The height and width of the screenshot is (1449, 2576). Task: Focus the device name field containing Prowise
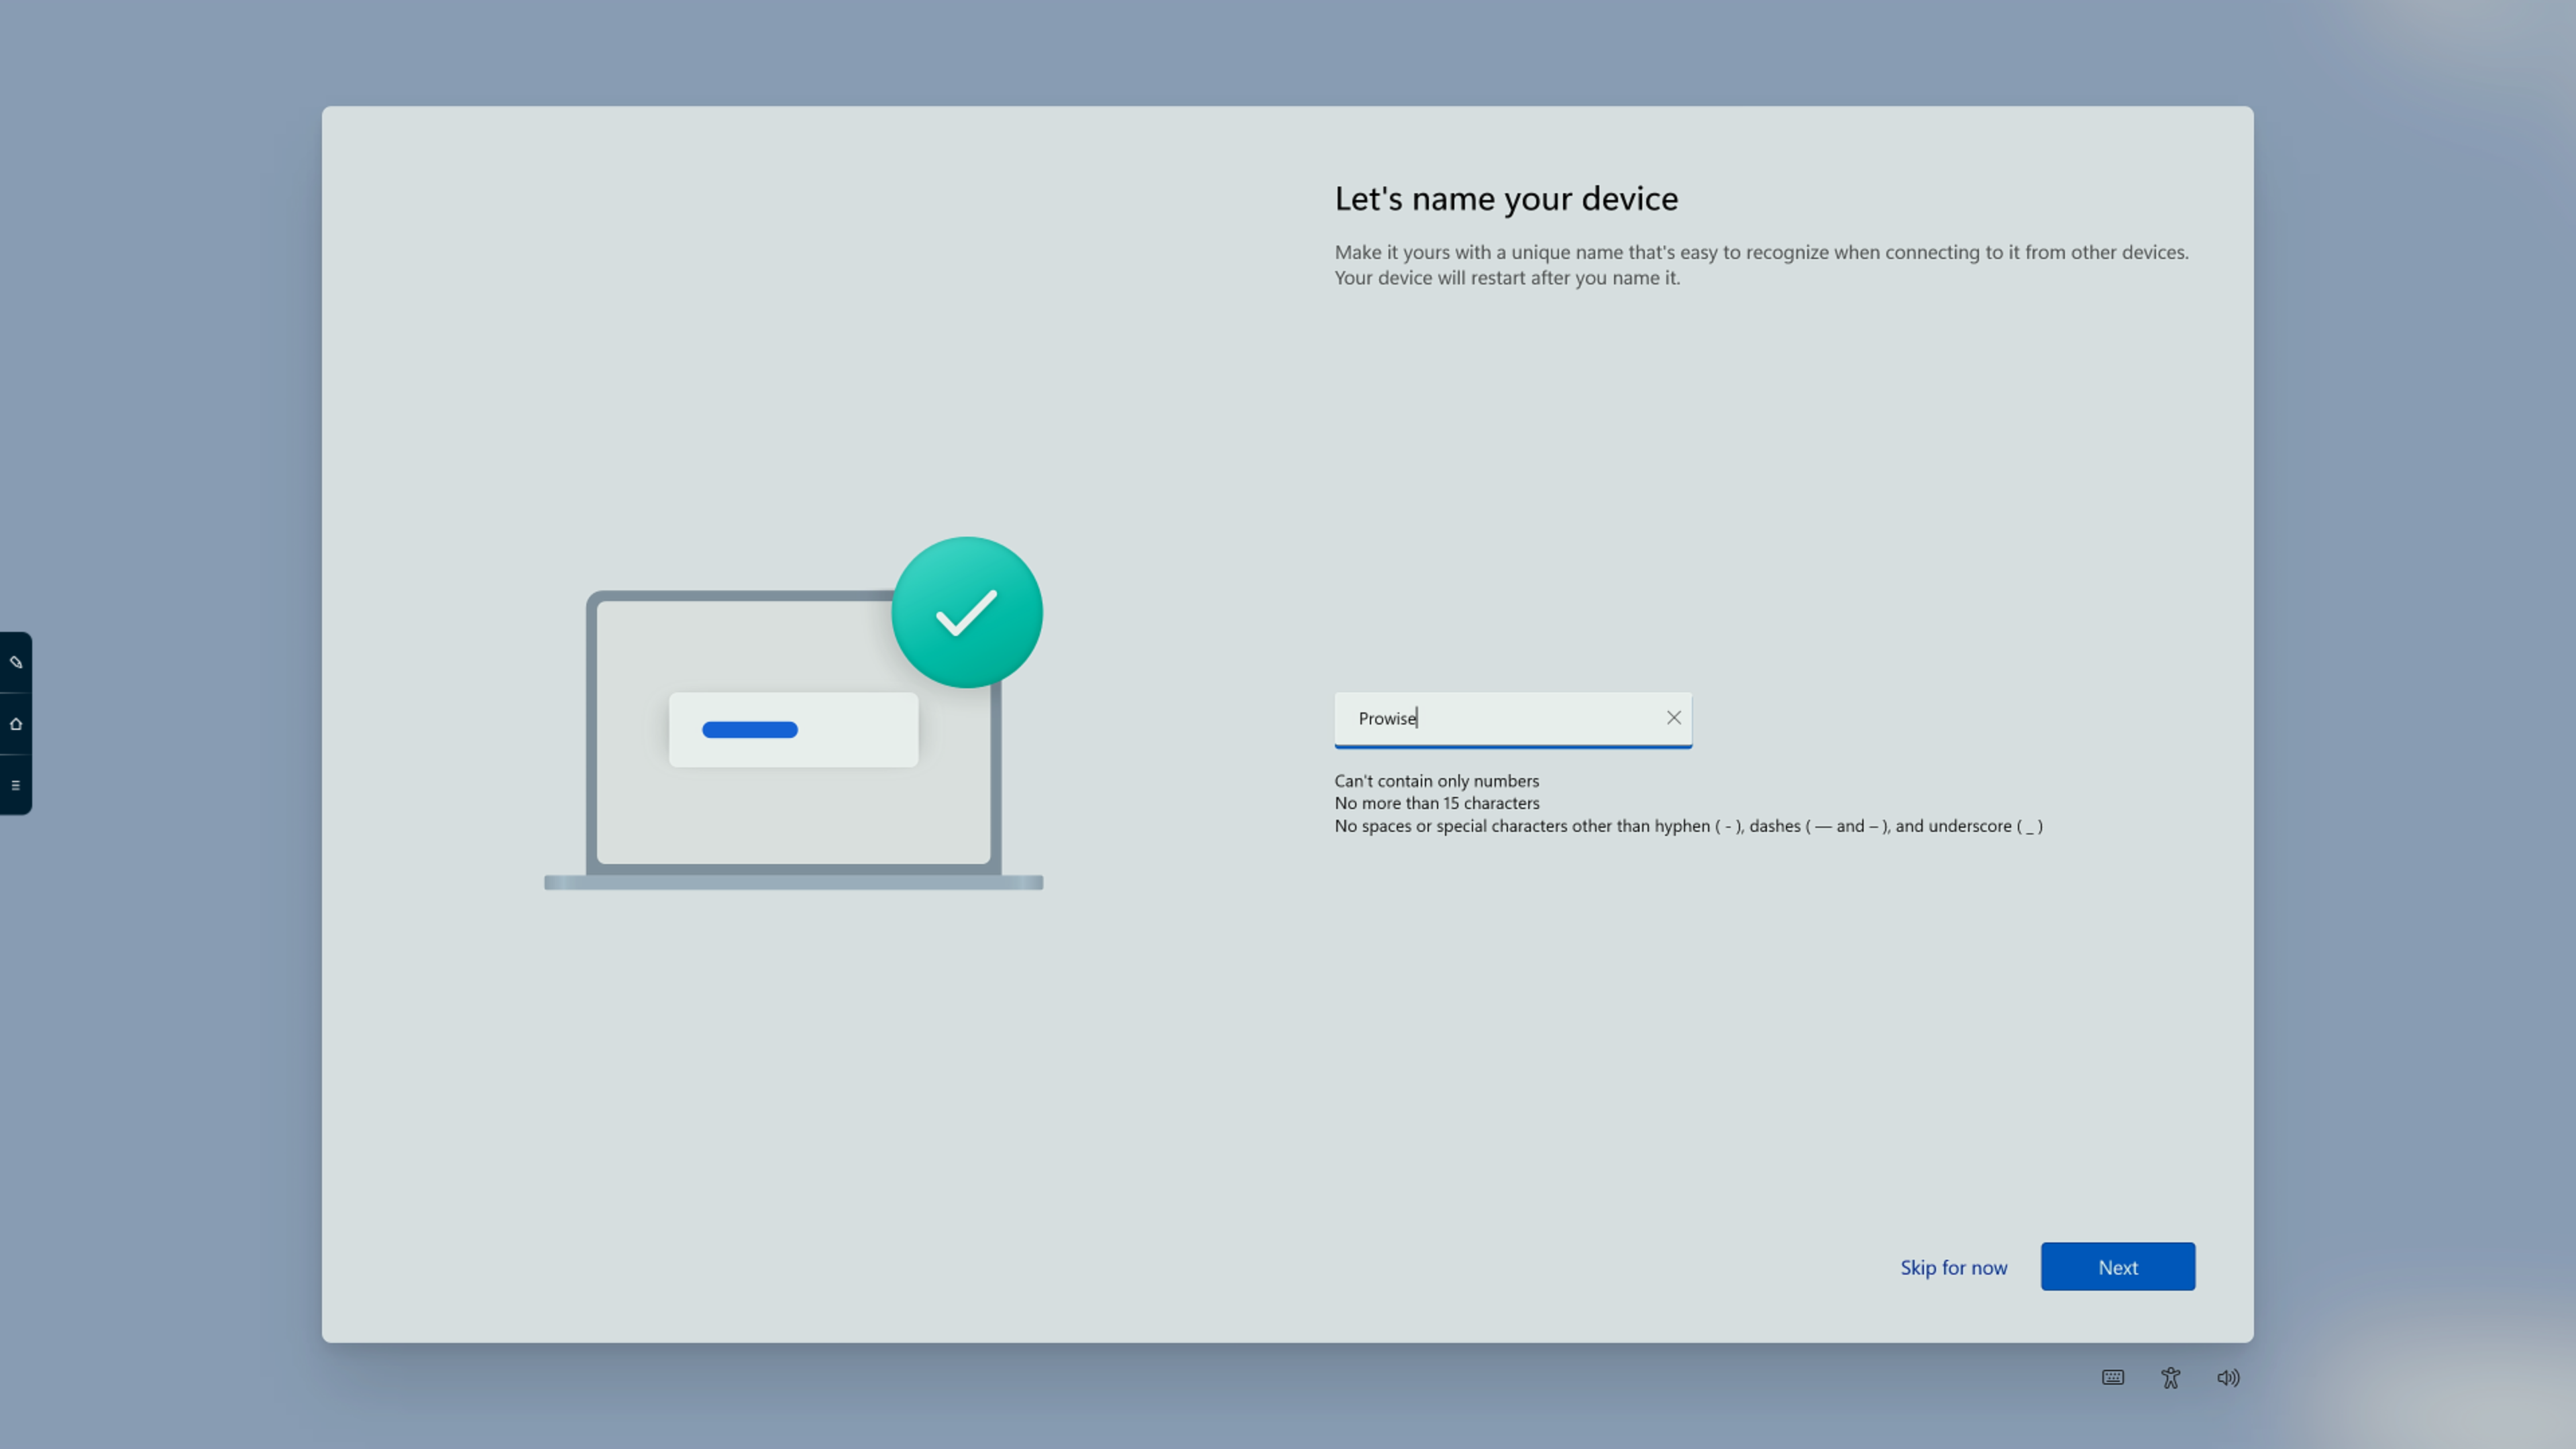click(x=1500, y=718)
